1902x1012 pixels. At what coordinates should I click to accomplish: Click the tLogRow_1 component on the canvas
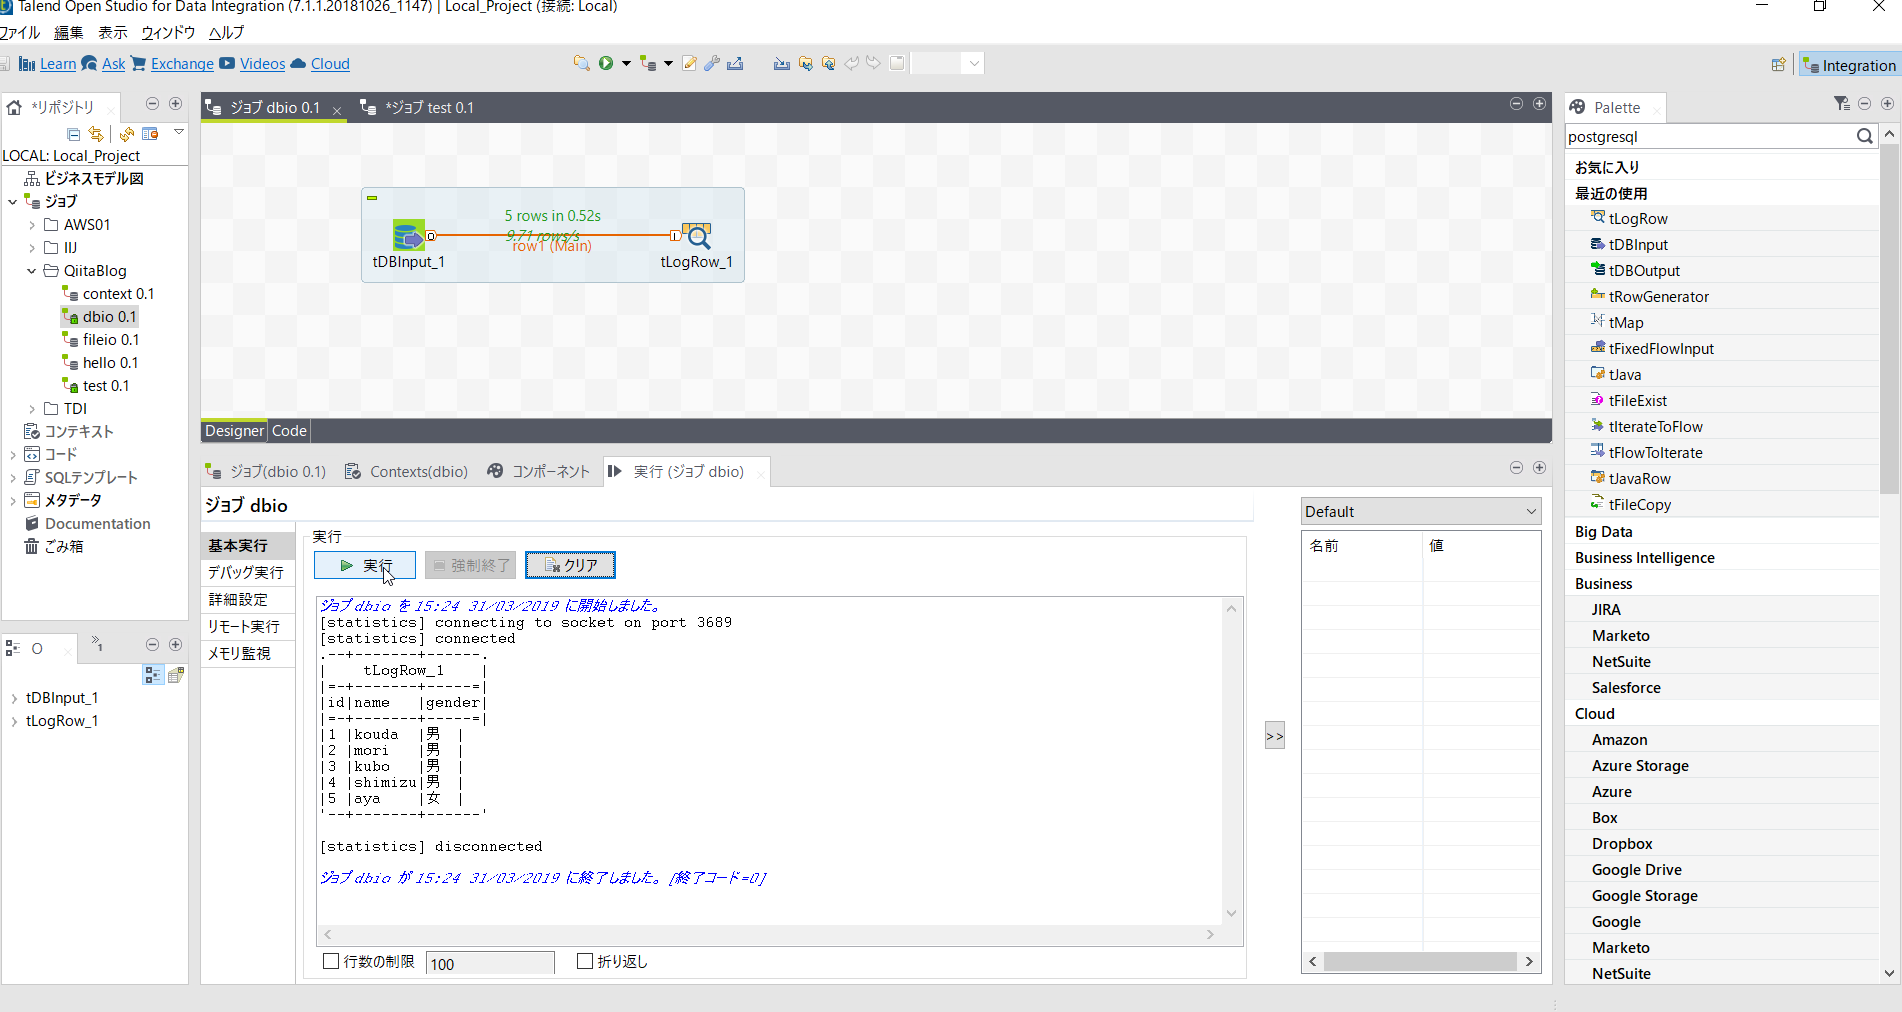697,236
